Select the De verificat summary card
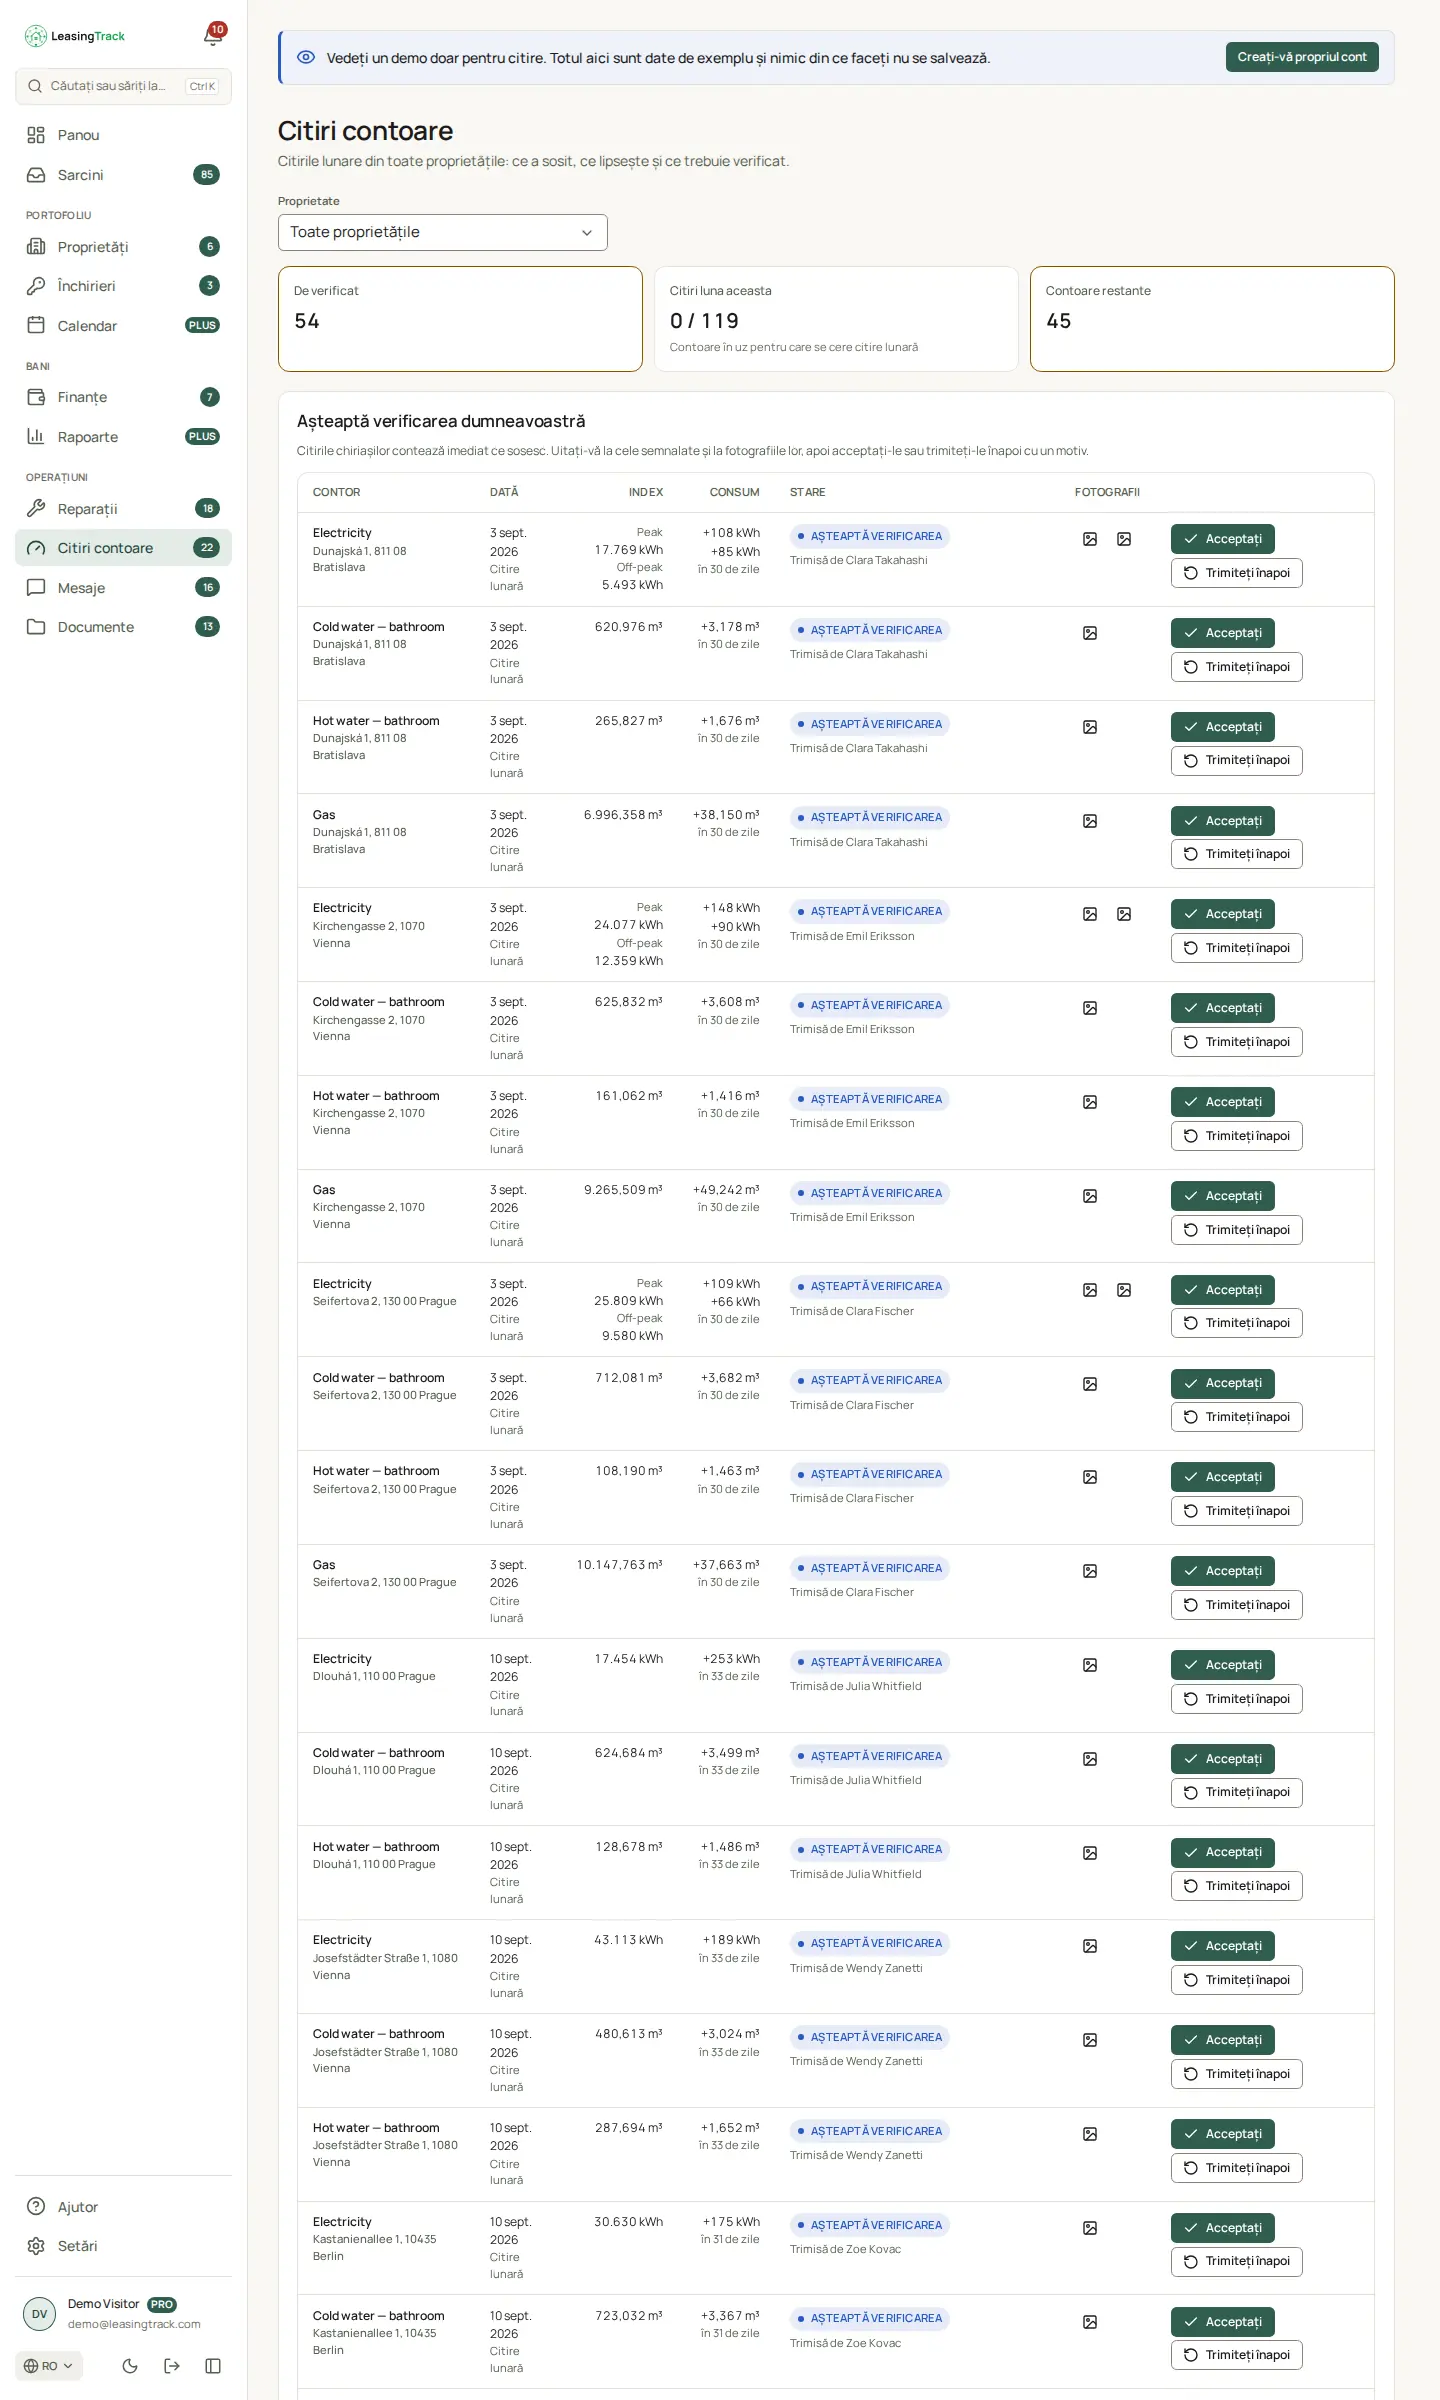Image resolution: width=1440 pixels, height=2400 pixels. (x=460, y=319)
